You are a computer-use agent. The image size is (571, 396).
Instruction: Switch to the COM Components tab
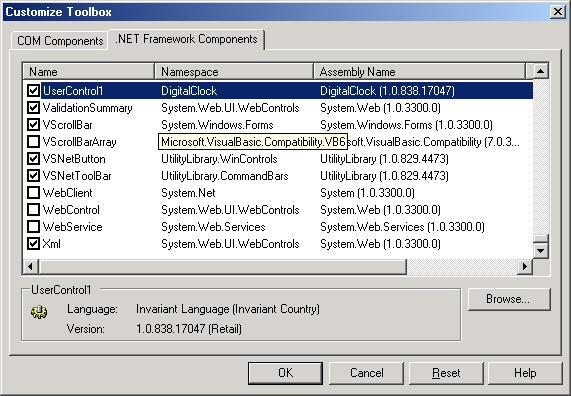coord(60,41)
